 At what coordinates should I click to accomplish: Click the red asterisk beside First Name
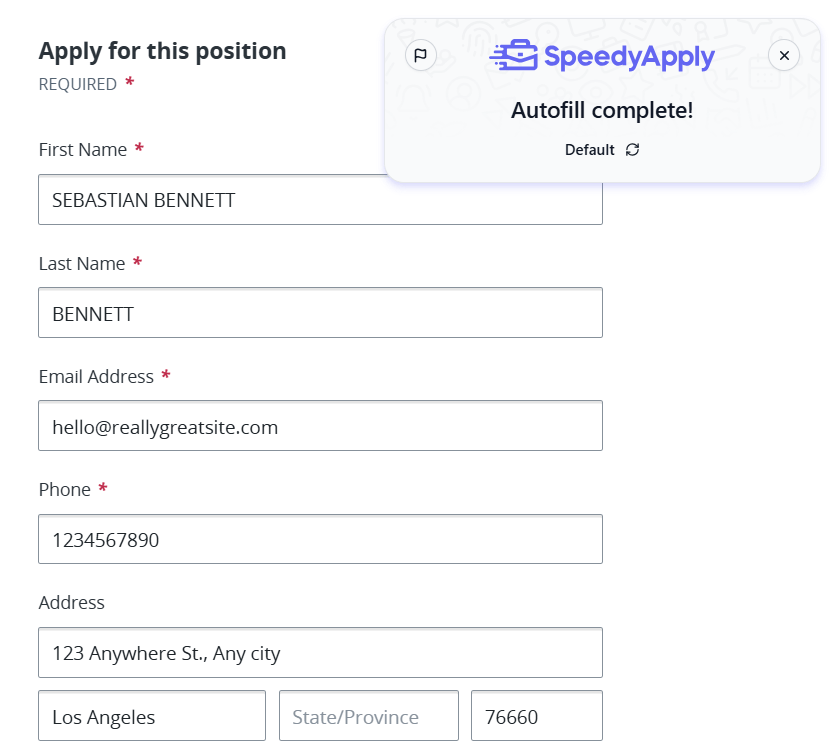138,148
